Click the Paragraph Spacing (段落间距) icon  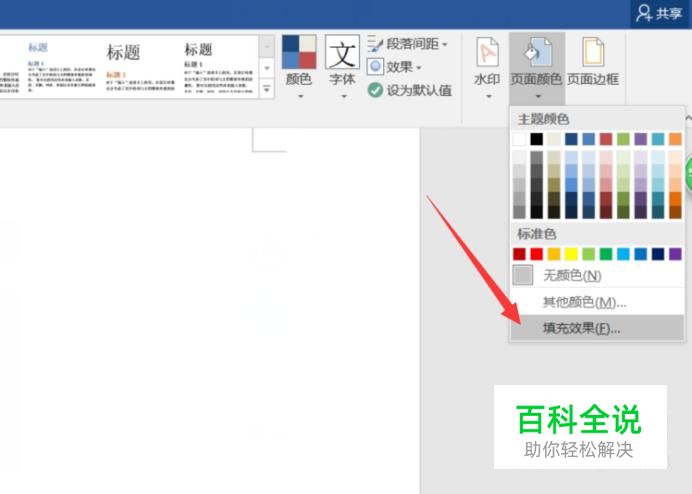(375, 44)
